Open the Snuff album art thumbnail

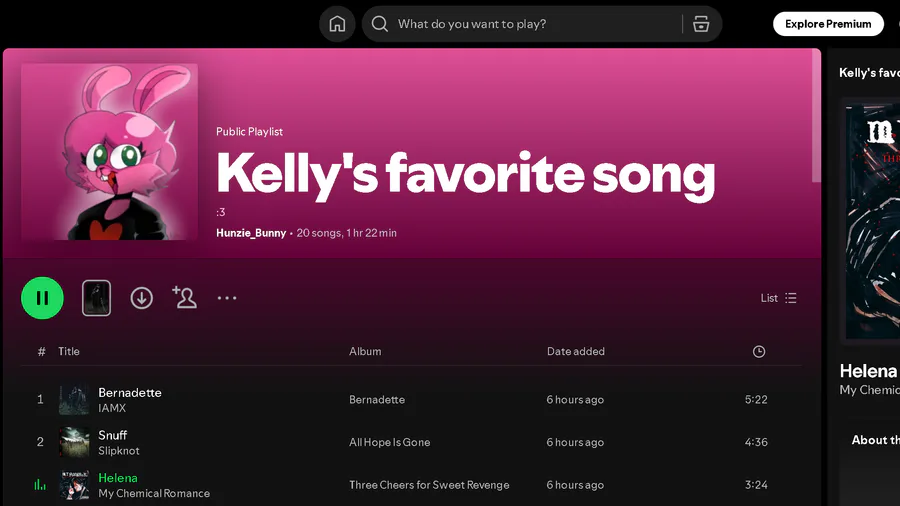tap(74, 442)
